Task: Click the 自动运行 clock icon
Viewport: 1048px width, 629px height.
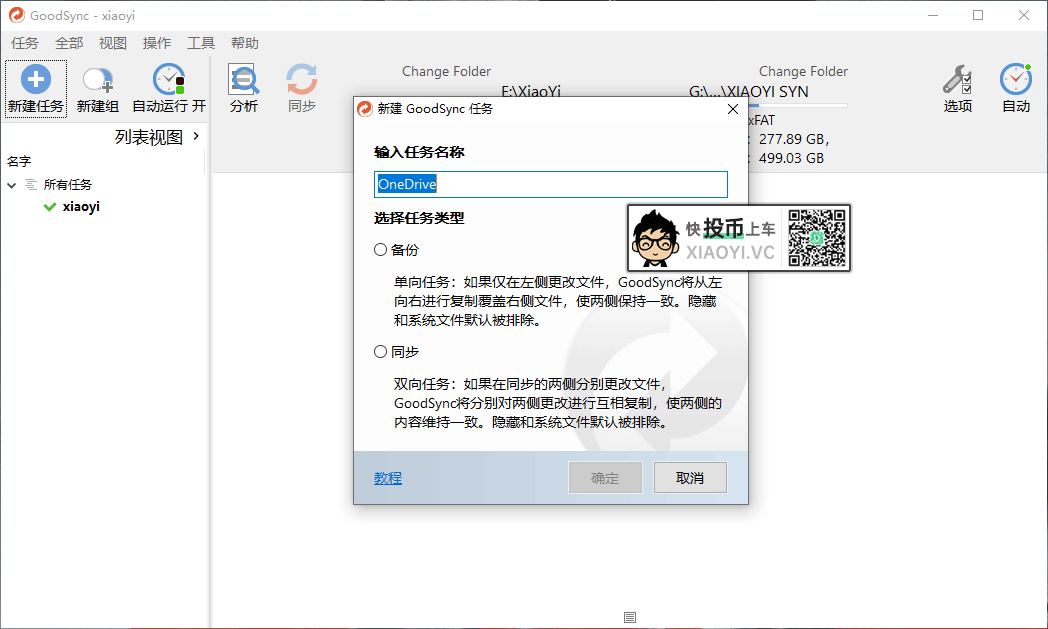Action: (167, 80)
